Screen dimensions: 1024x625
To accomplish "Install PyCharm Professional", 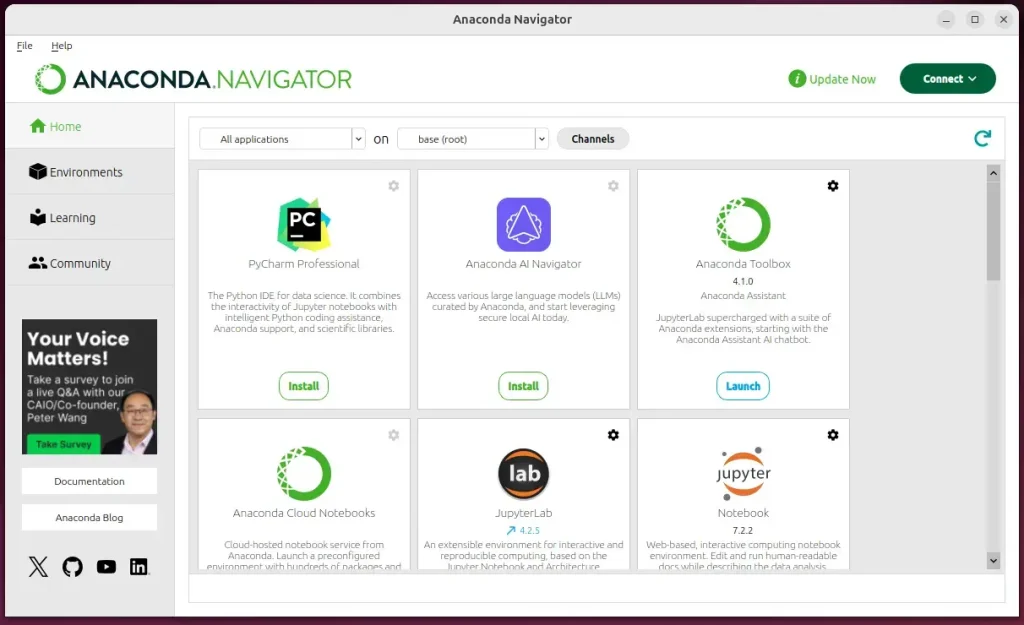I will [304, 386].
